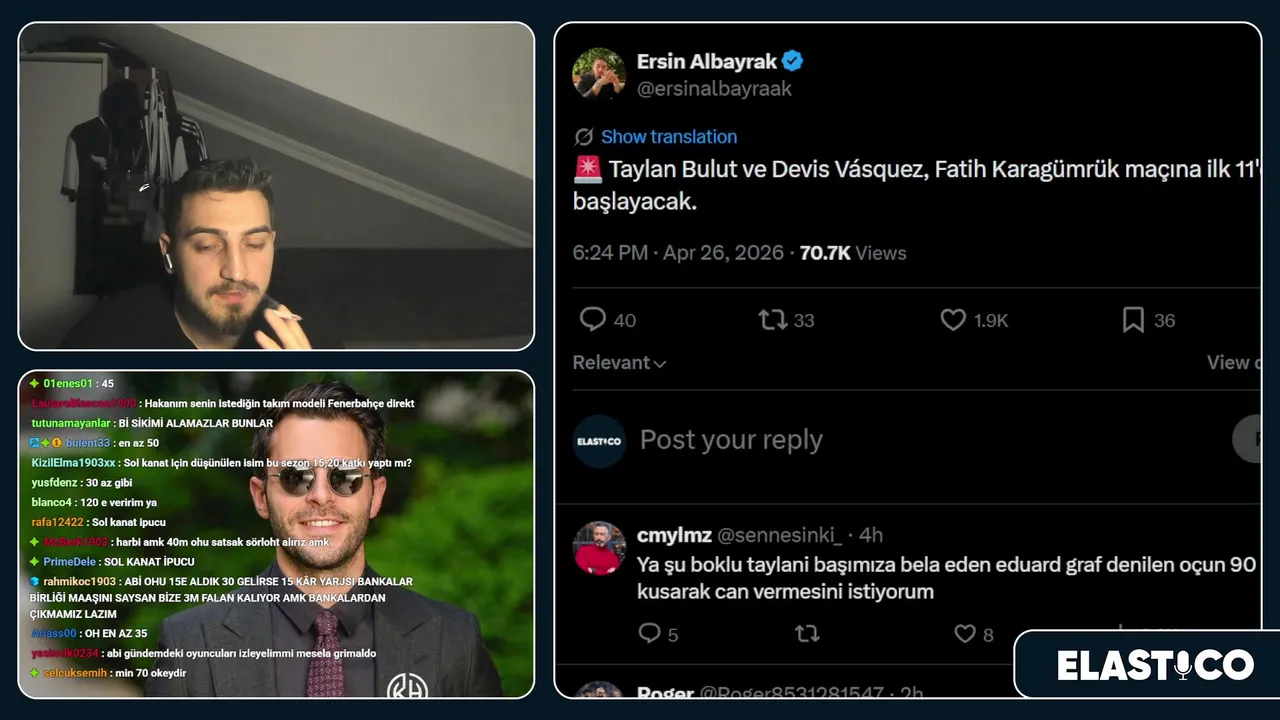Bookmark the tweet with 36 bookmarks

(1133, 320)
